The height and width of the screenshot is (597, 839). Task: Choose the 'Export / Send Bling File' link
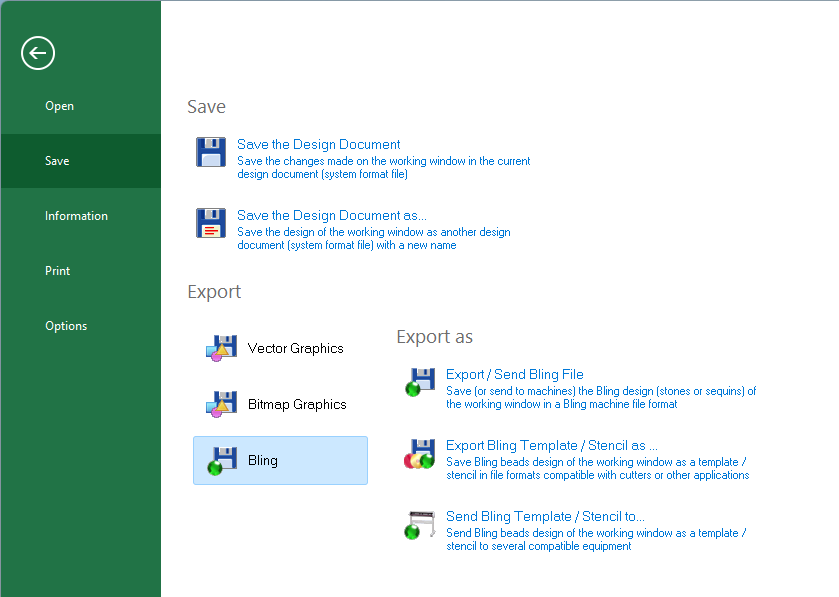pos(514,375)
